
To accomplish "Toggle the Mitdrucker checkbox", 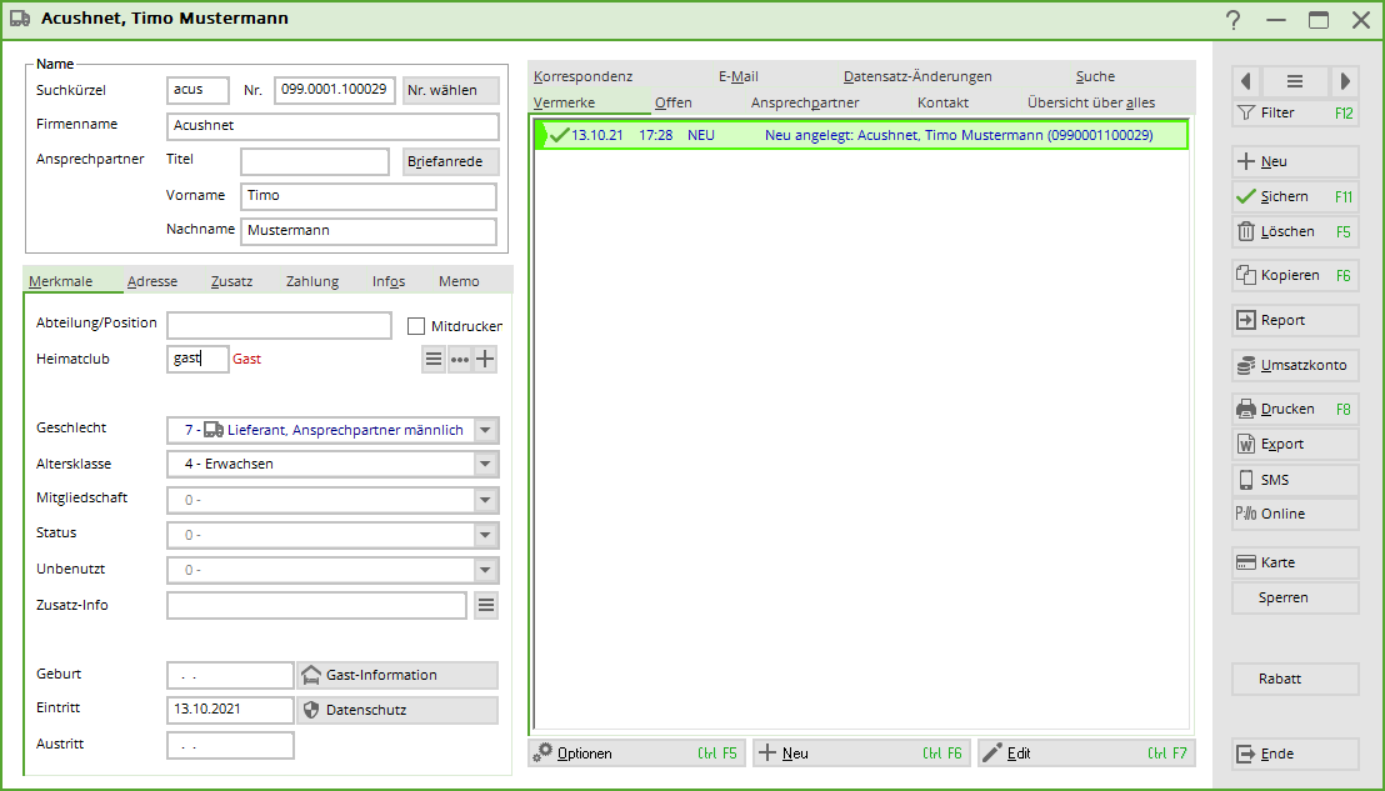I will tap(417, 326).
